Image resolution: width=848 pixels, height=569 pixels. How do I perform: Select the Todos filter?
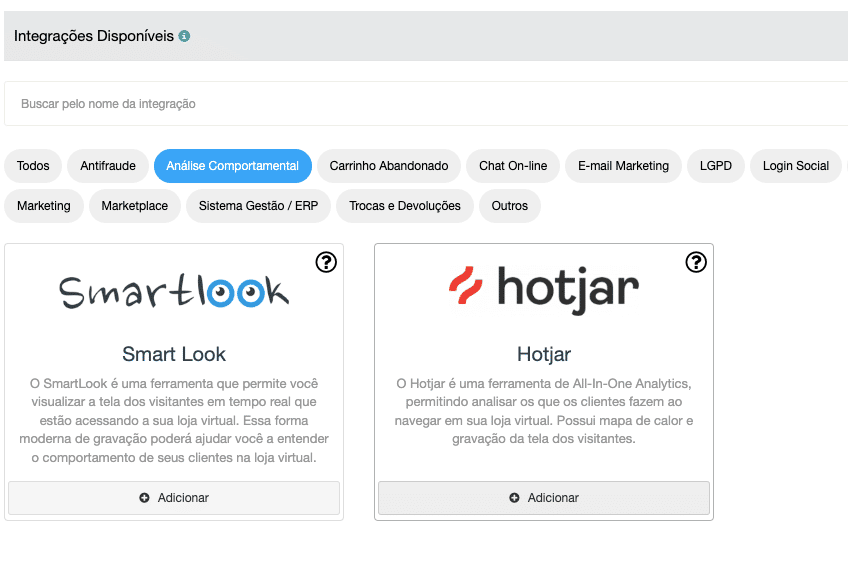click(33, 166)
